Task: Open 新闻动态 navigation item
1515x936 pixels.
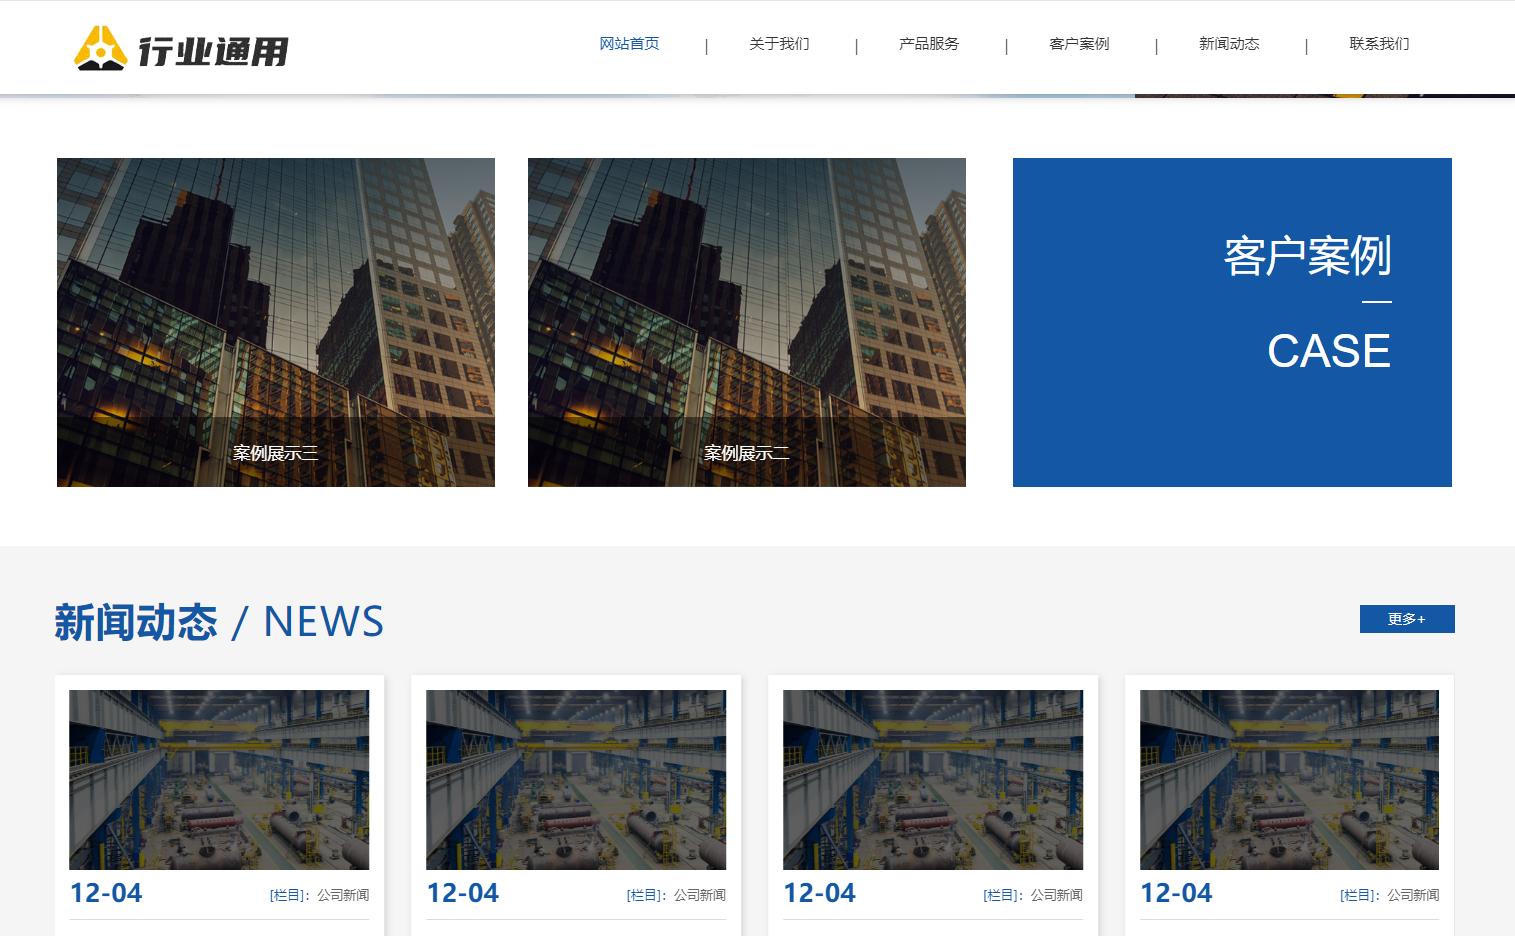Action: click(1229, 44)
